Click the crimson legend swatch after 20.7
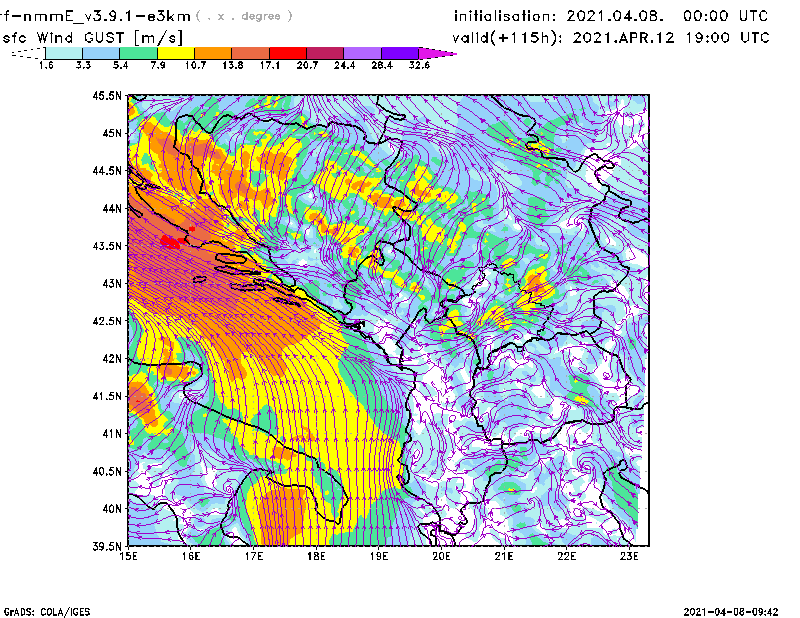The width and height of the screenshot is (800, 618). (x=325, y=53)
